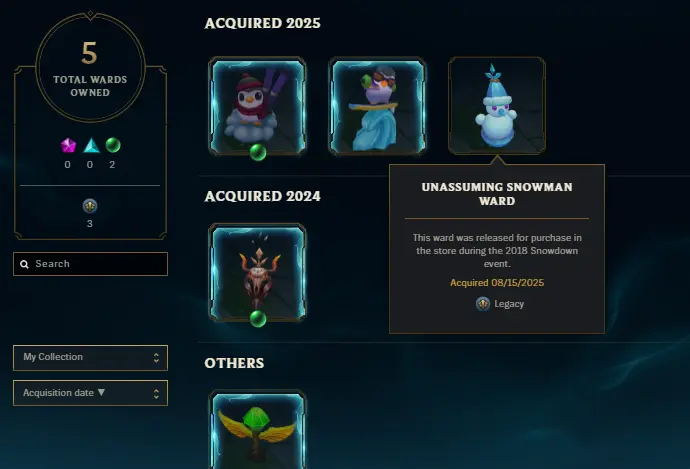Select the horned skull ward from 2024
The image size is (690, 469).
click(x=257, y=272)
